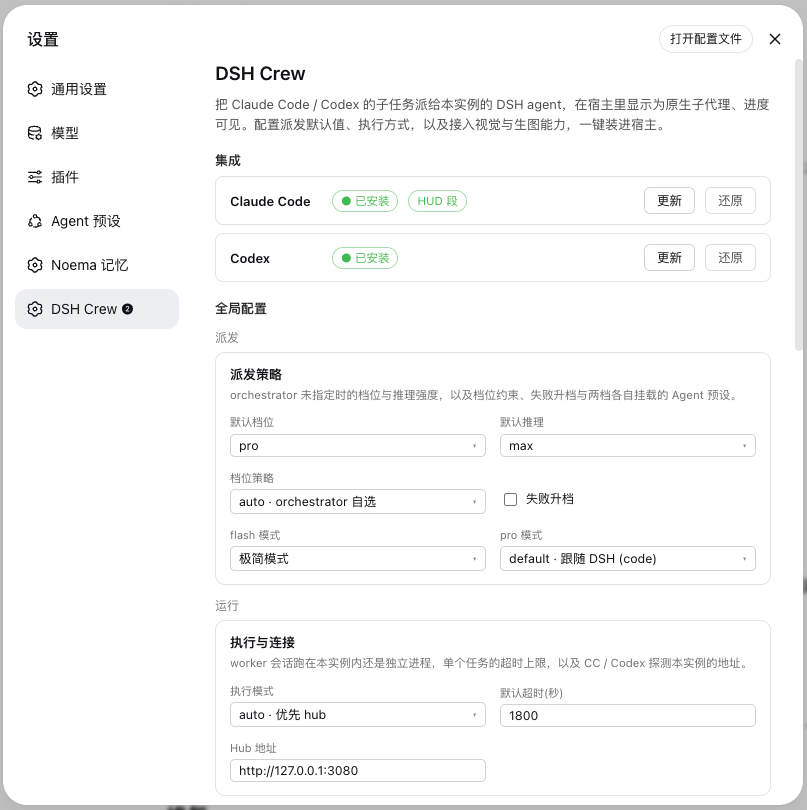Click the 设置 dialog title
The width and height of the screenshot is (807, 810).
click(43, 39)
